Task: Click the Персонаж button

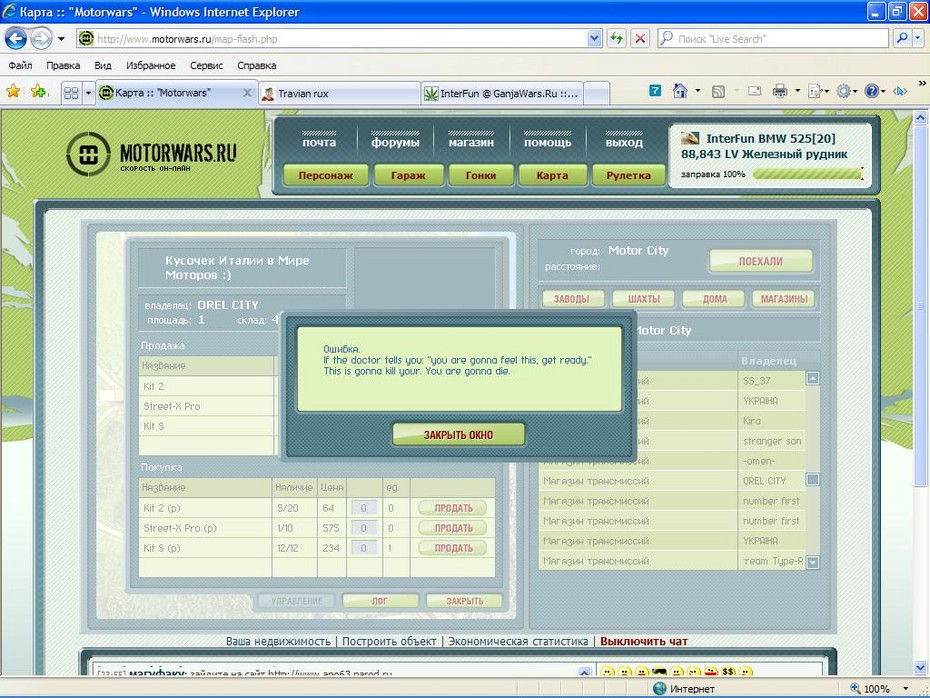Action: point(326,176)
